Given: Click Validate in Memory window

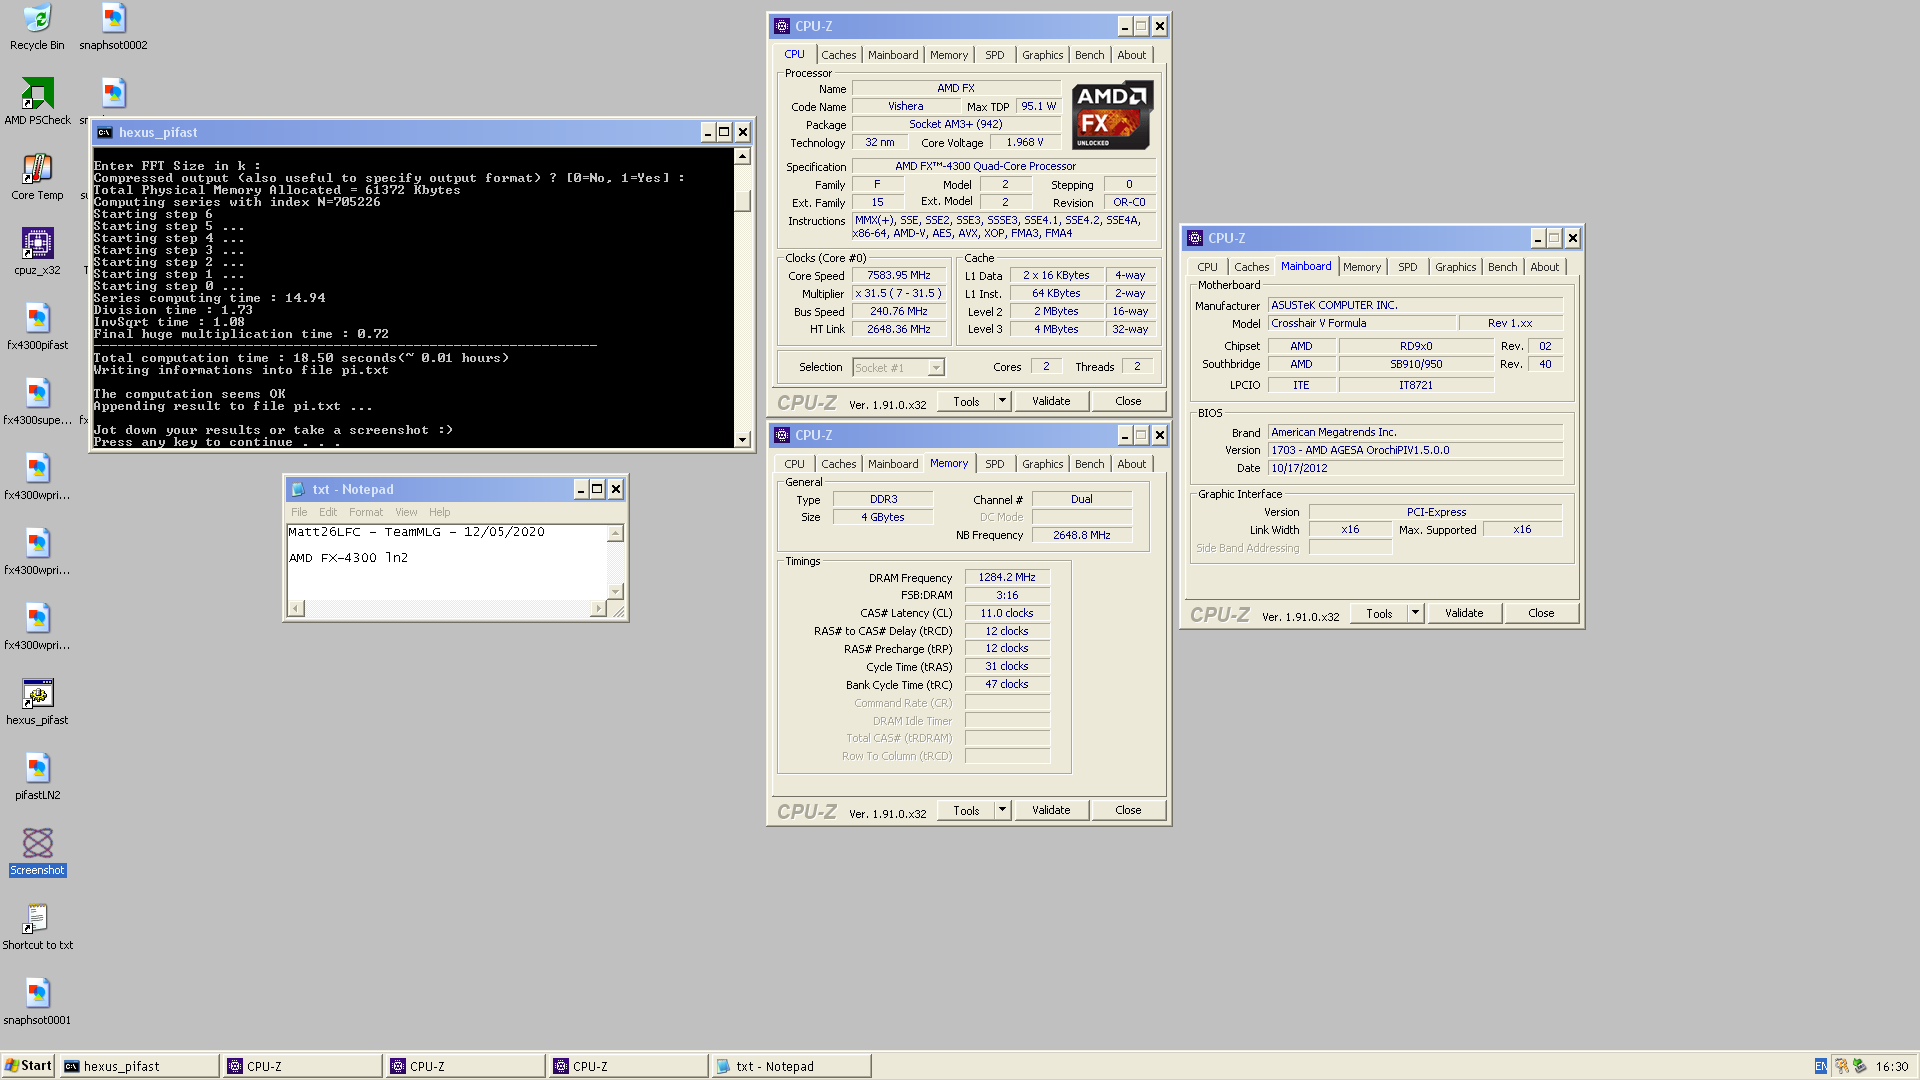Looking at the screenshot, I should [1051, 810].
